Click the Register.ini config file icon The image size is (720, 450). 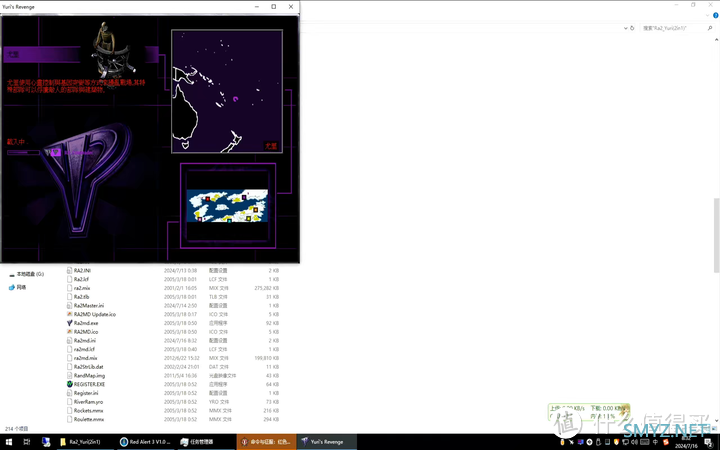[x=70, y=393]
